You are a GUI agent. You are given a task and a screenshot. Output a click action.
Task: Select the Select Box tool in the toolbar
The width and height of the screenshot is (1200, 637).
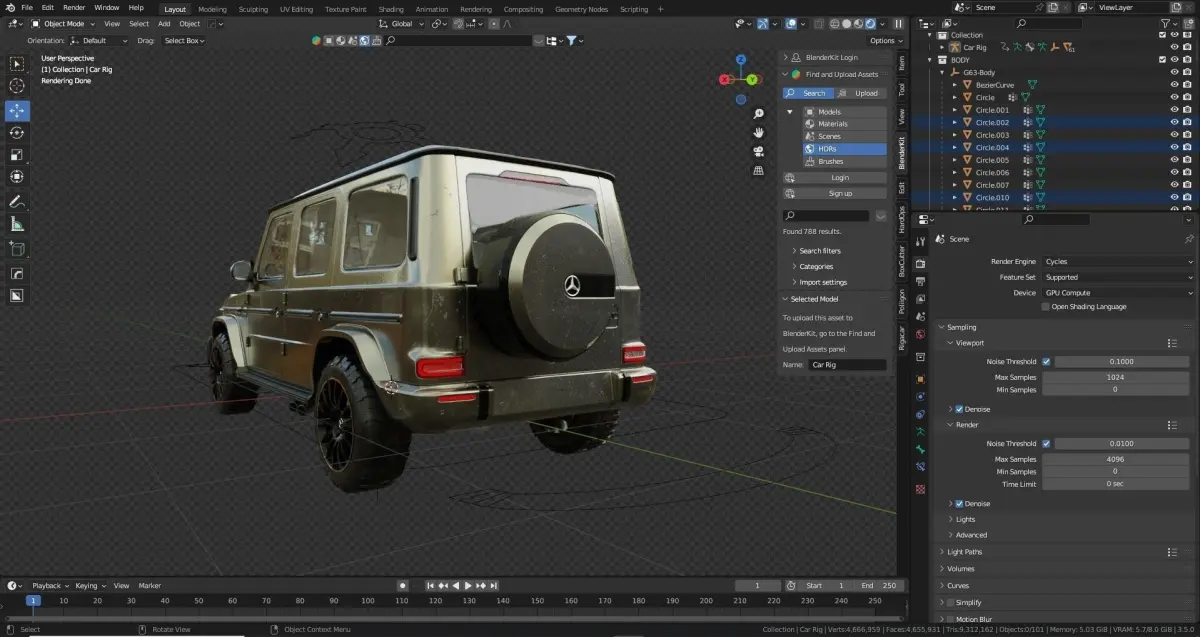(x=17, y=64)
